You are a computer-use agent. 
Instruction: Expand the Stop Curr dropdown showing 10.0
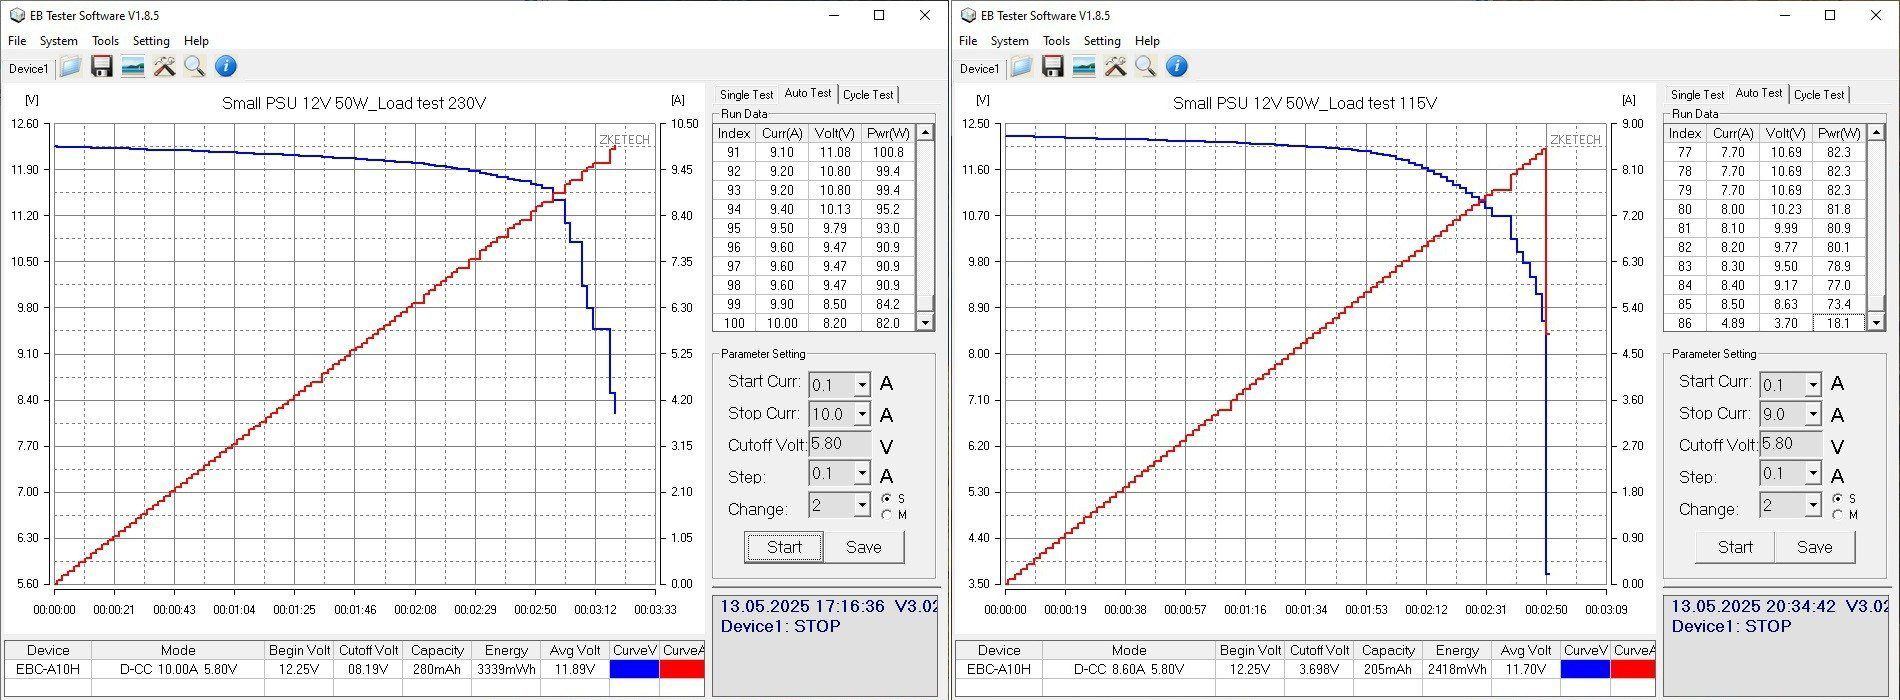coord(861,415)
